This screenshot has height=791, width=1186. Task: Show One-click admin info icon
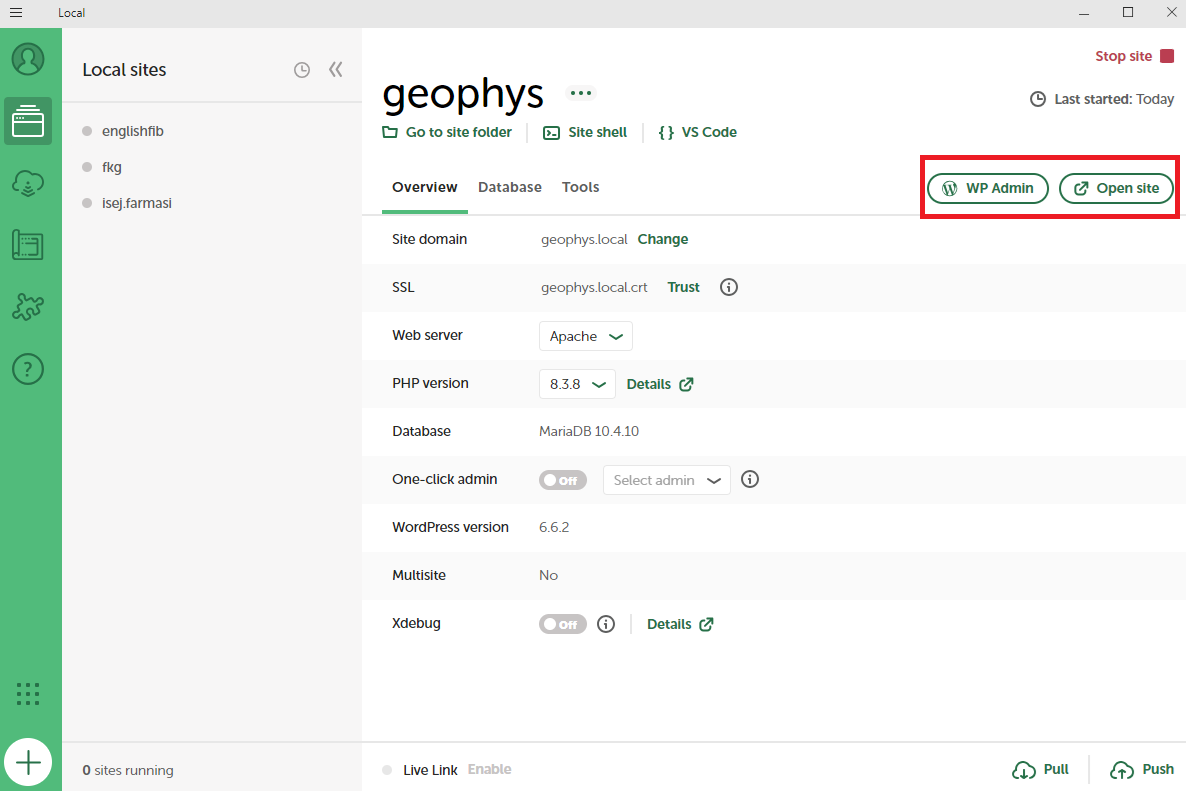[x=750, y=479]
